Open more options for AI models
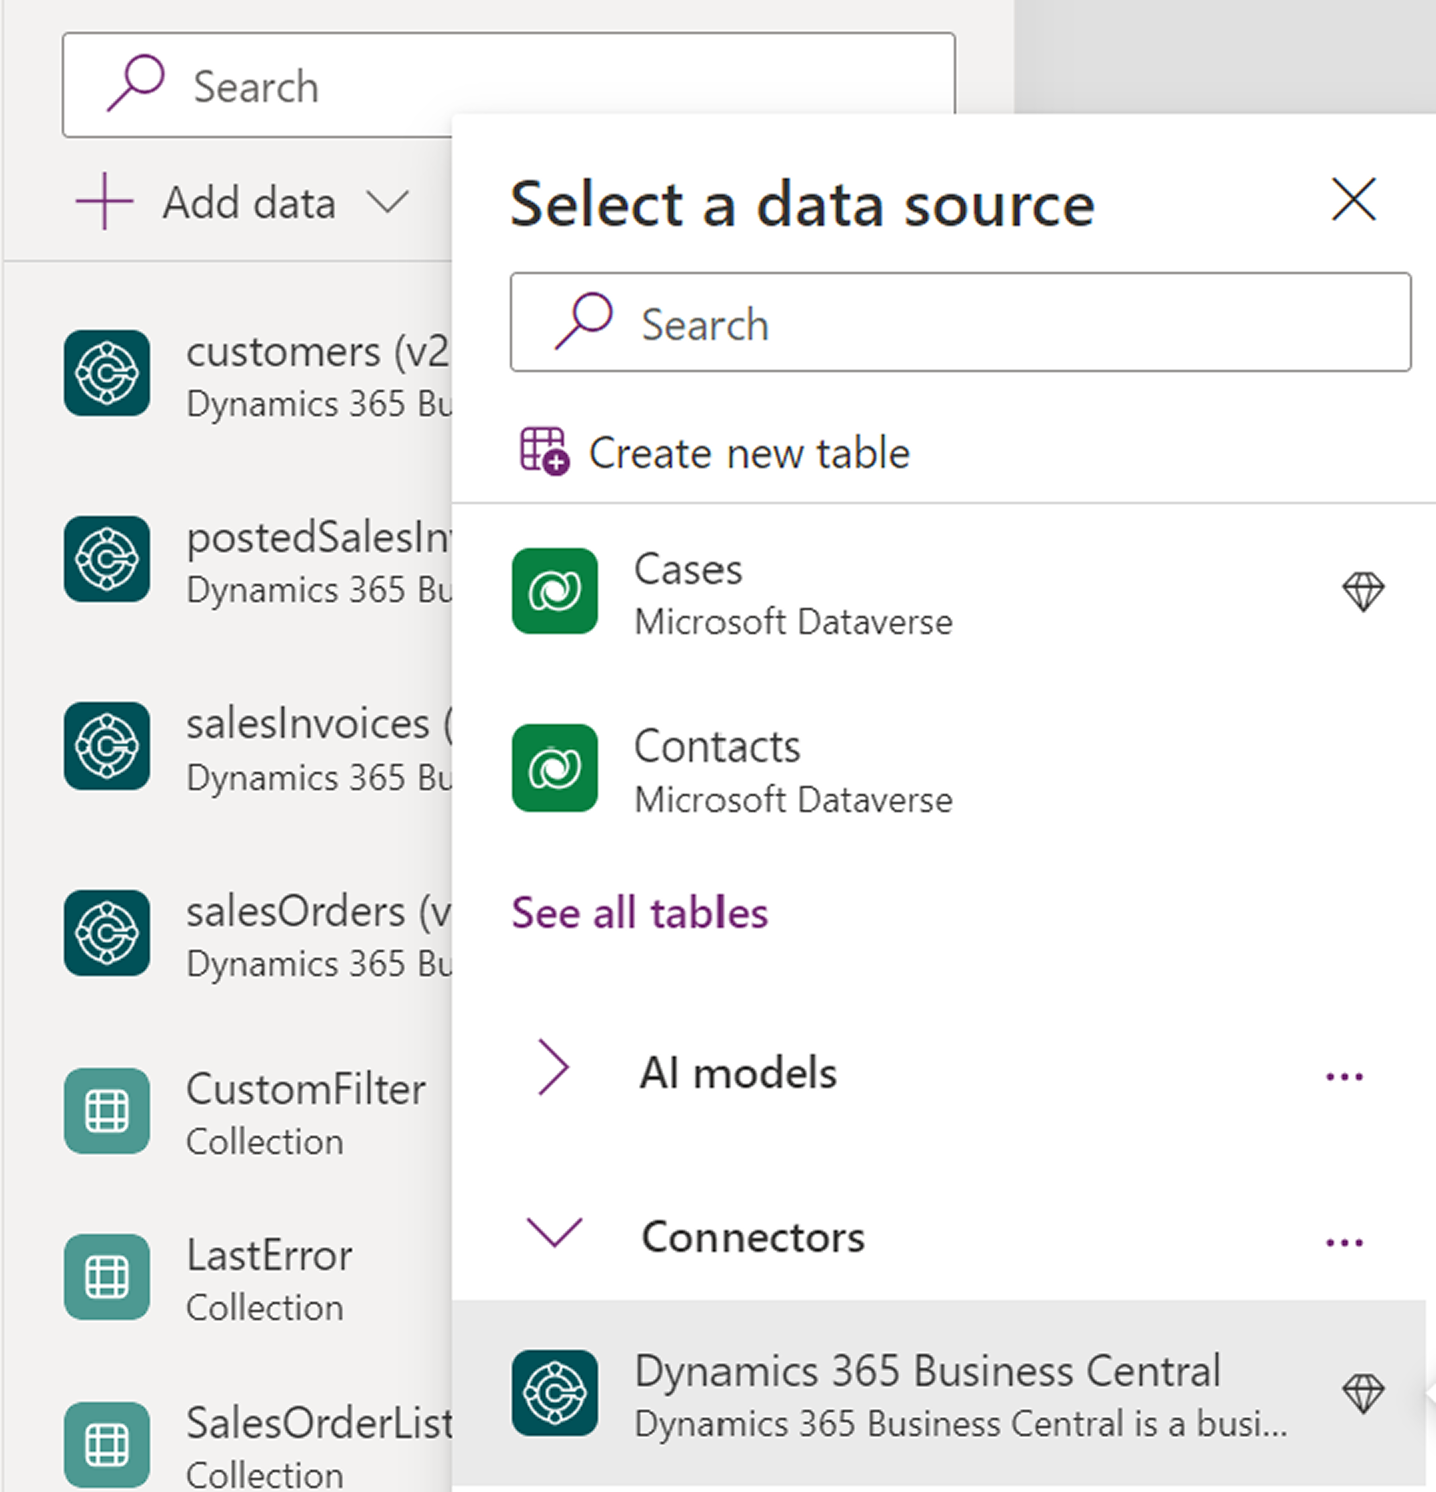The width and height of the screenshot is (1436, 1492). (x=1344, y=1077)
